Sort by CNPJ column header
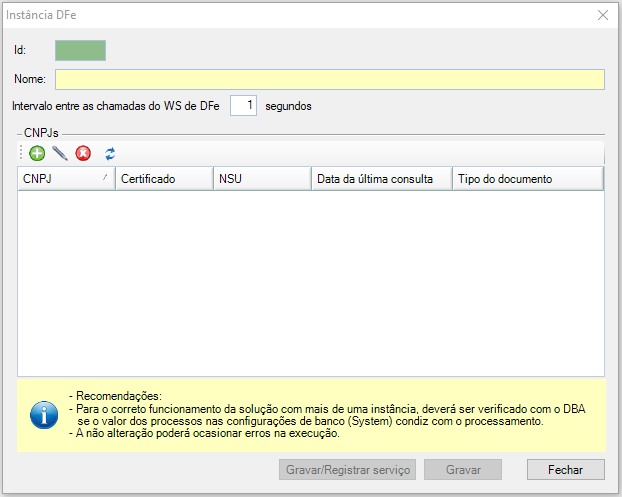The height and width of the screenshot is (497, 622). (66, 179)
